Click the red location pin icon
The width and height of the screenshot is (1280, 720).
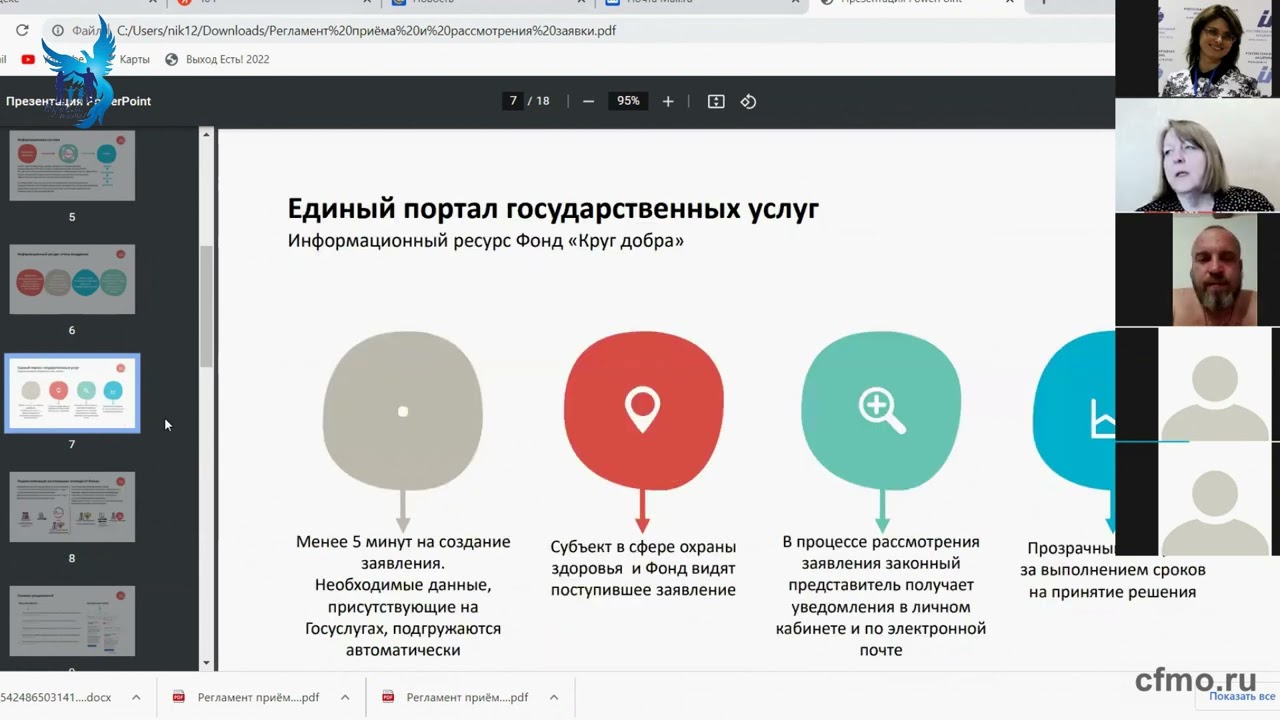pos(643,411)
